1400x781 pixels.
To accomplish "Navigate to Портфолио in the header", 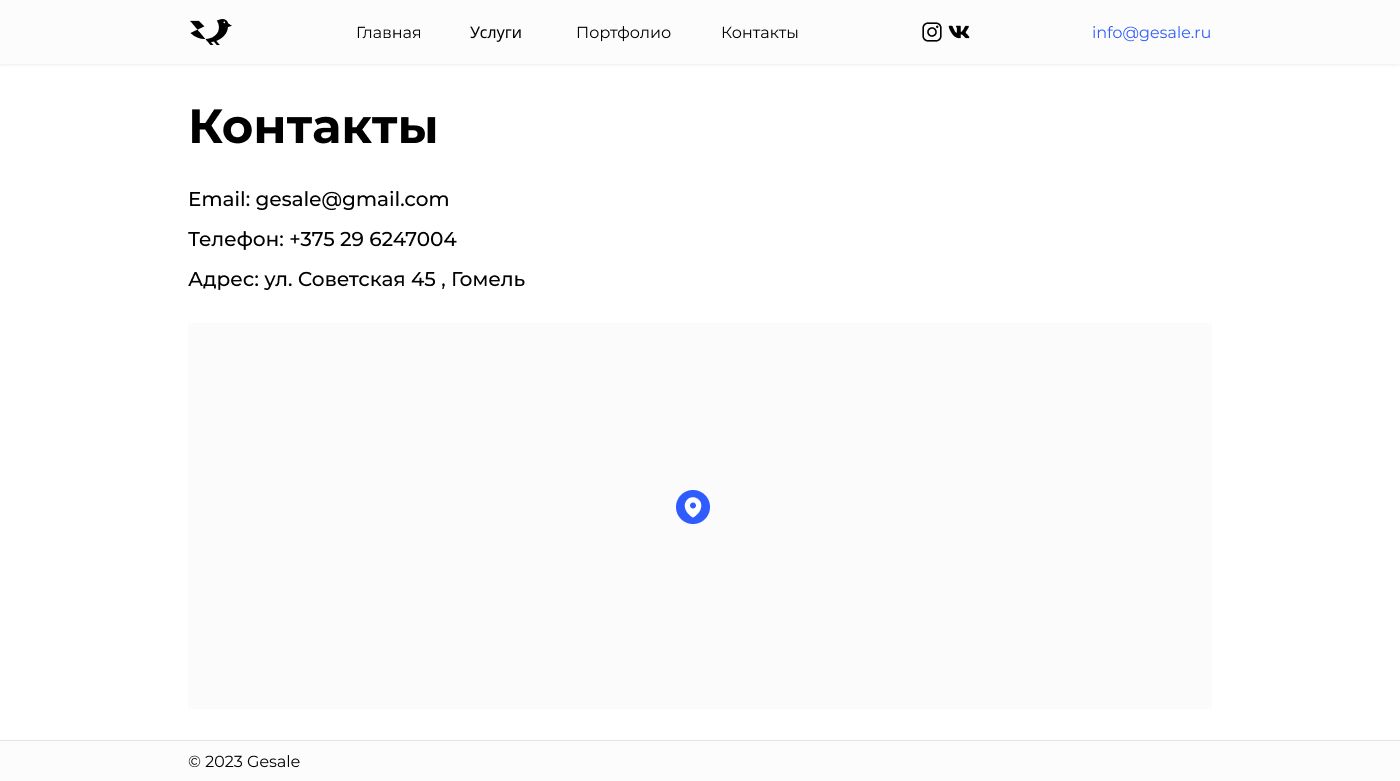I will tap(623, 33).
